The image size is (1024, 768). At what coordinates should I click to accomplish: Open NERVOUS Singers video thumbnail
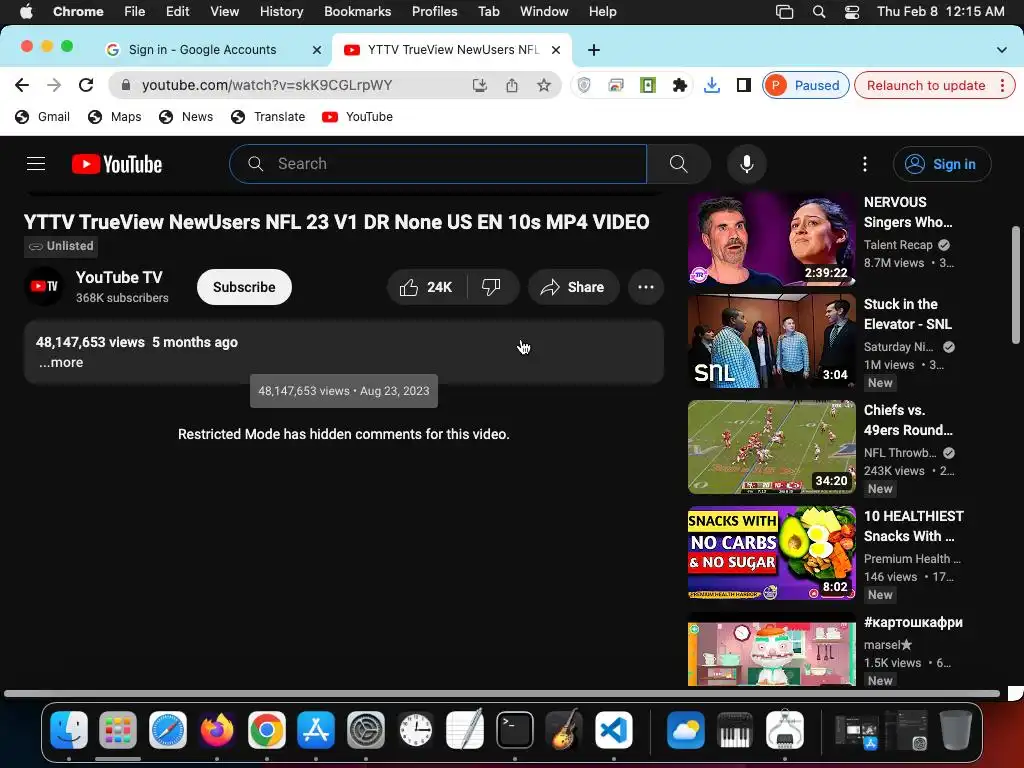(771, 239)
